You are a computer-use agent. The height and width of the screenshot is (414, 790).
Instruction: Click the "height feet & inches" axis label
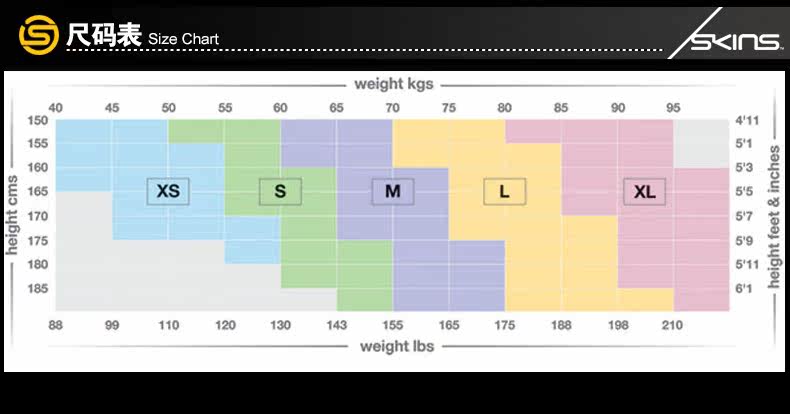[775, 216]
